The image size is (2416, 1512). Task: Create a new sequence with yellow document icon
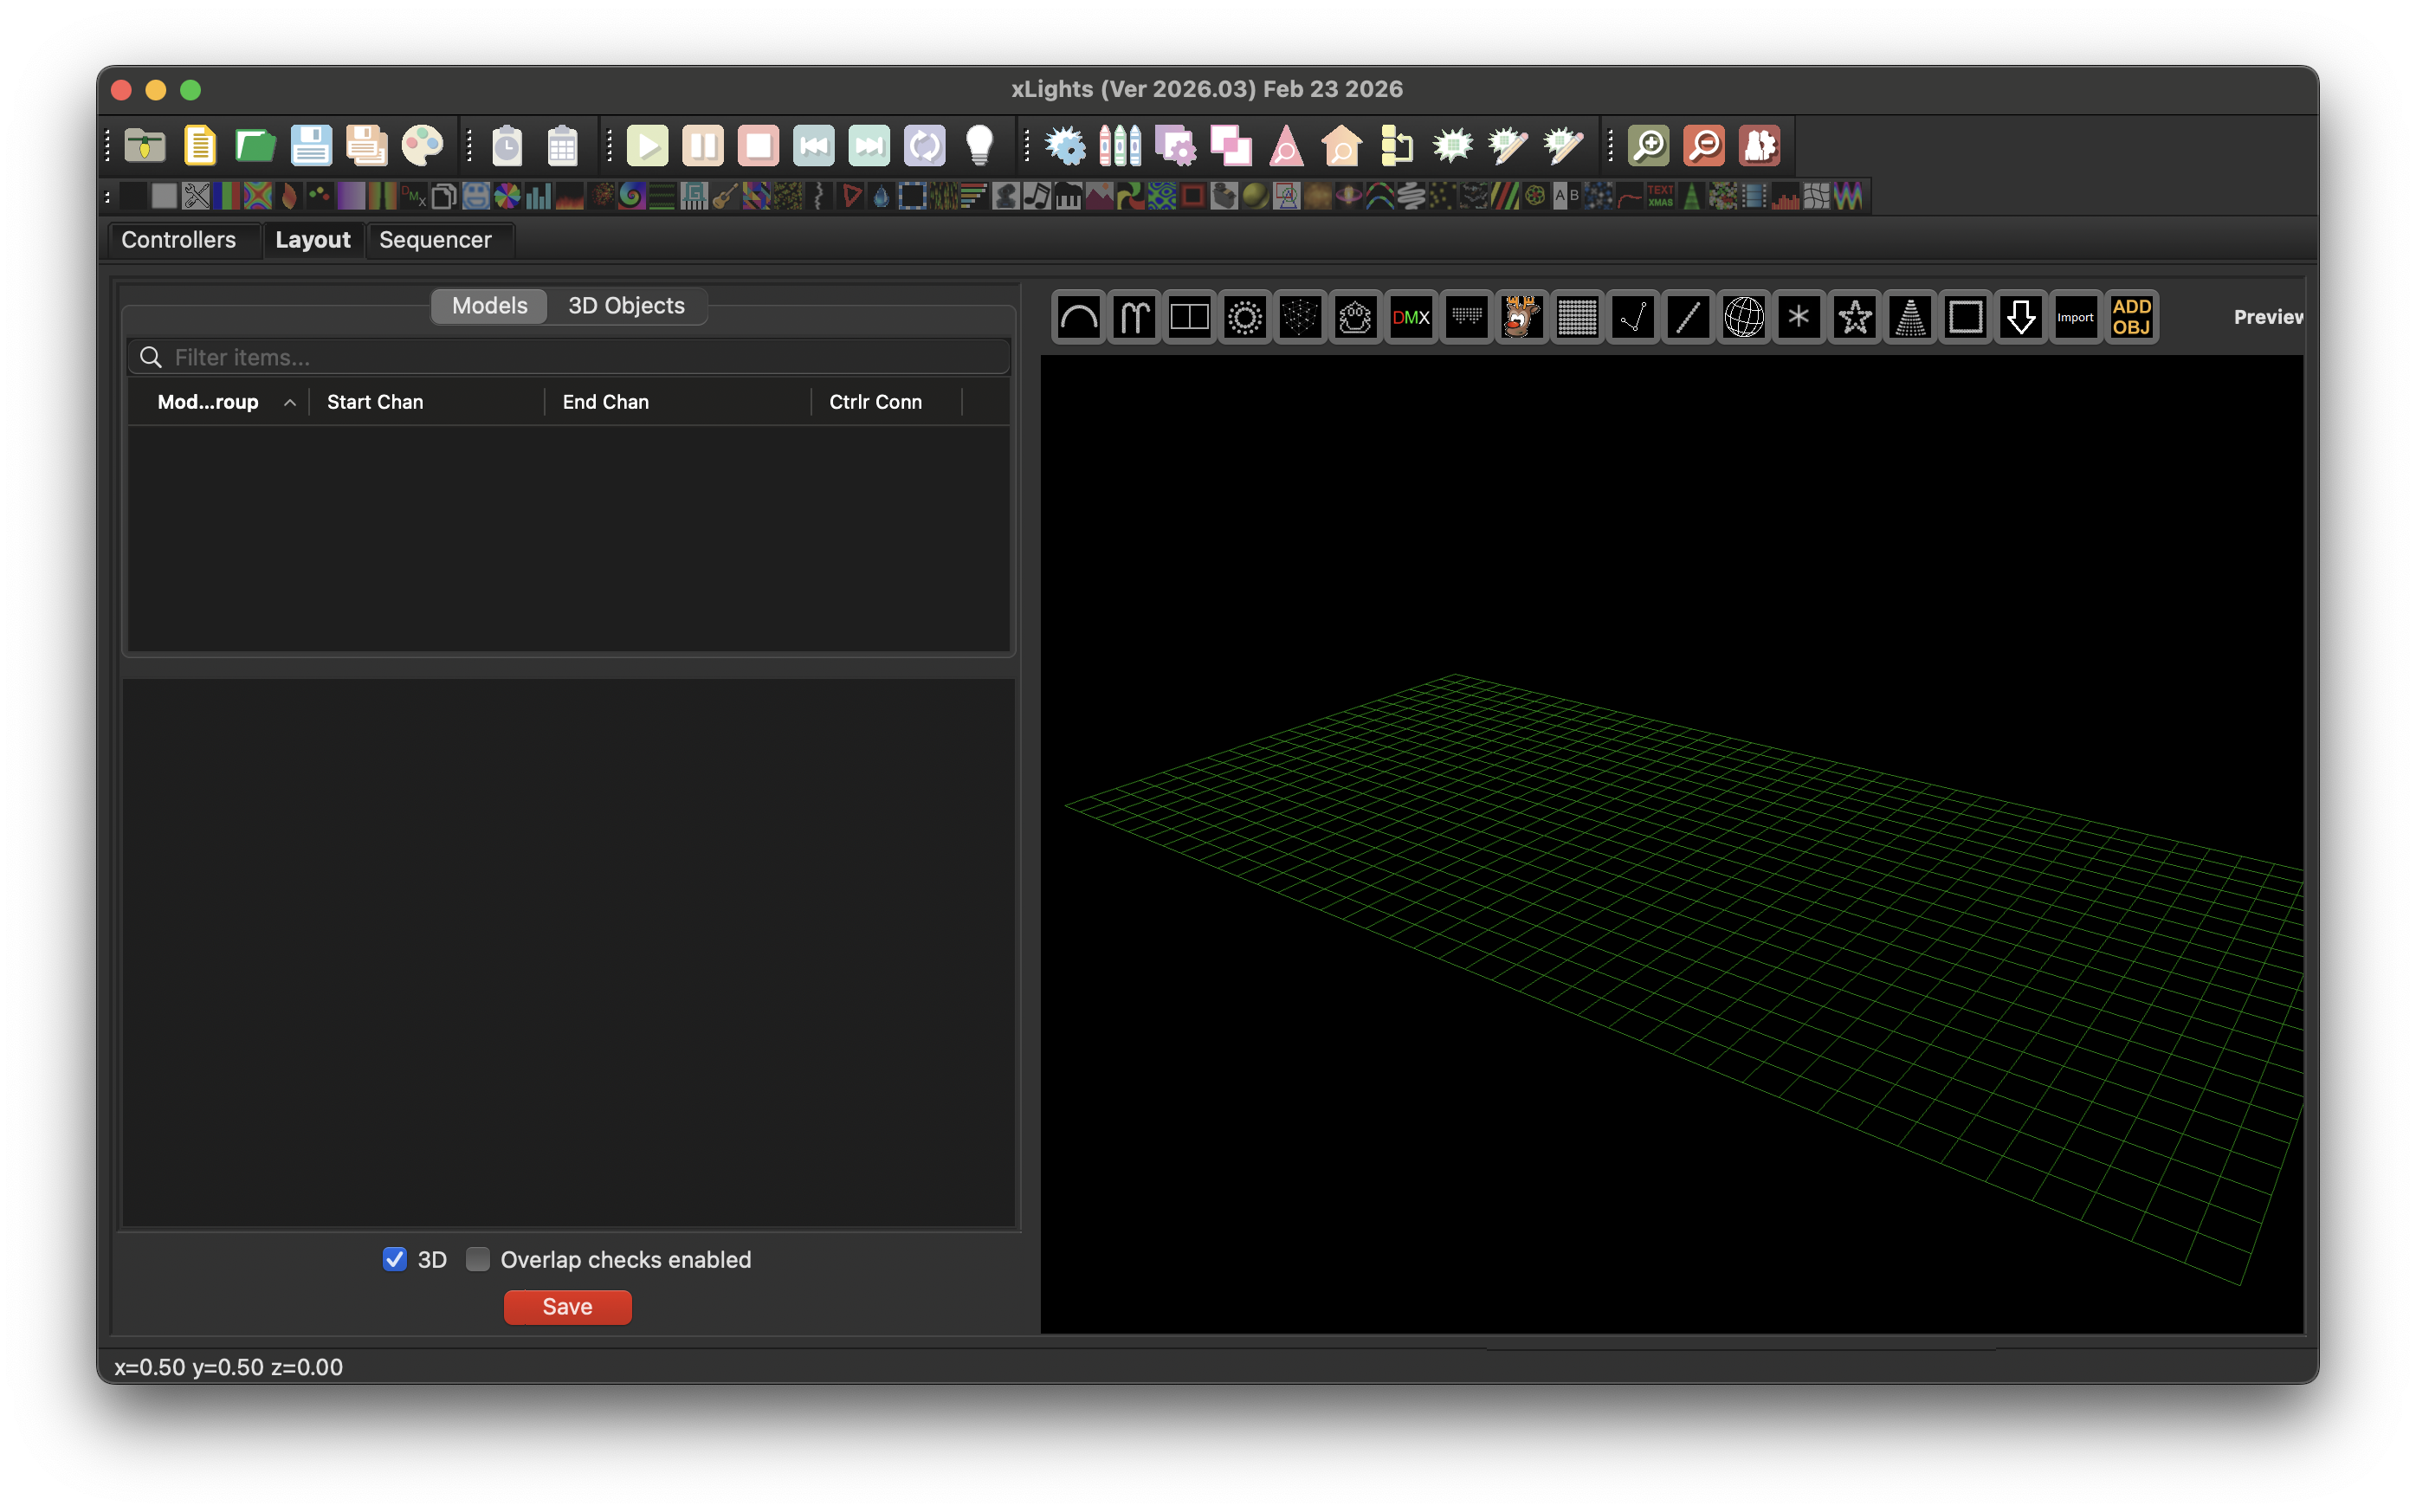200,146
